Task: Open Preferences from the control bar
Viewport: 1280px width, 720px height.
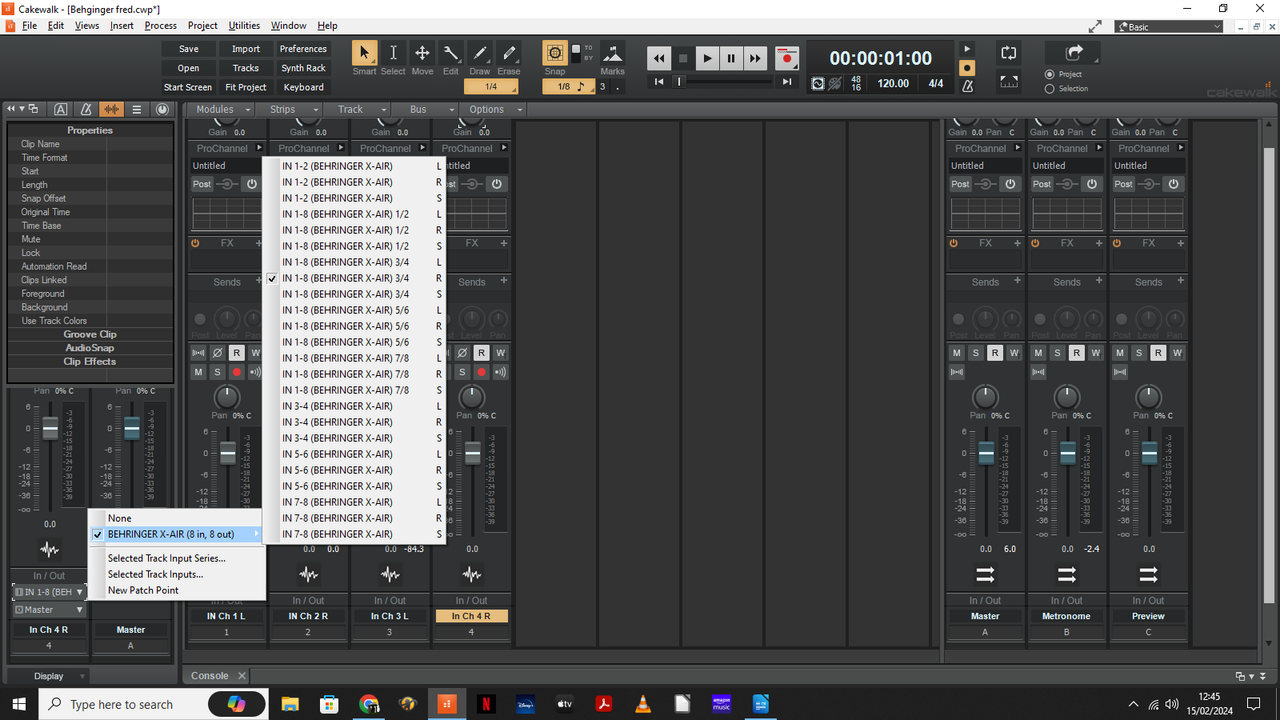Action: [x=303, y=49]
